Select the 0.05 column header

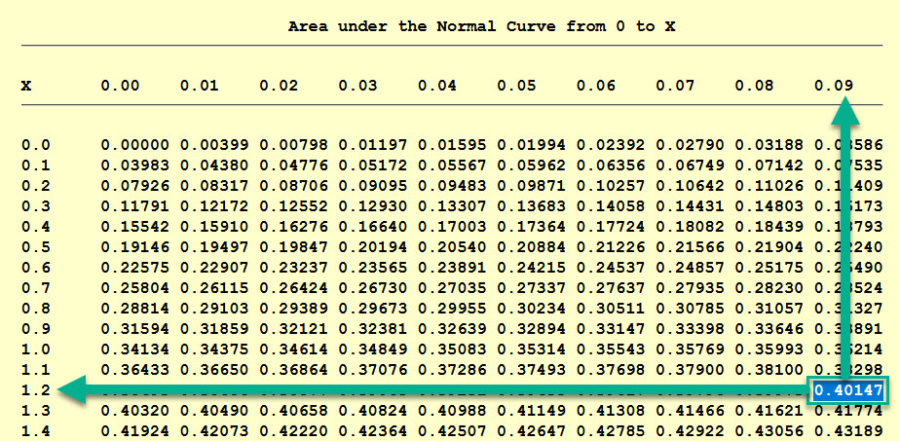click(516, 86)
